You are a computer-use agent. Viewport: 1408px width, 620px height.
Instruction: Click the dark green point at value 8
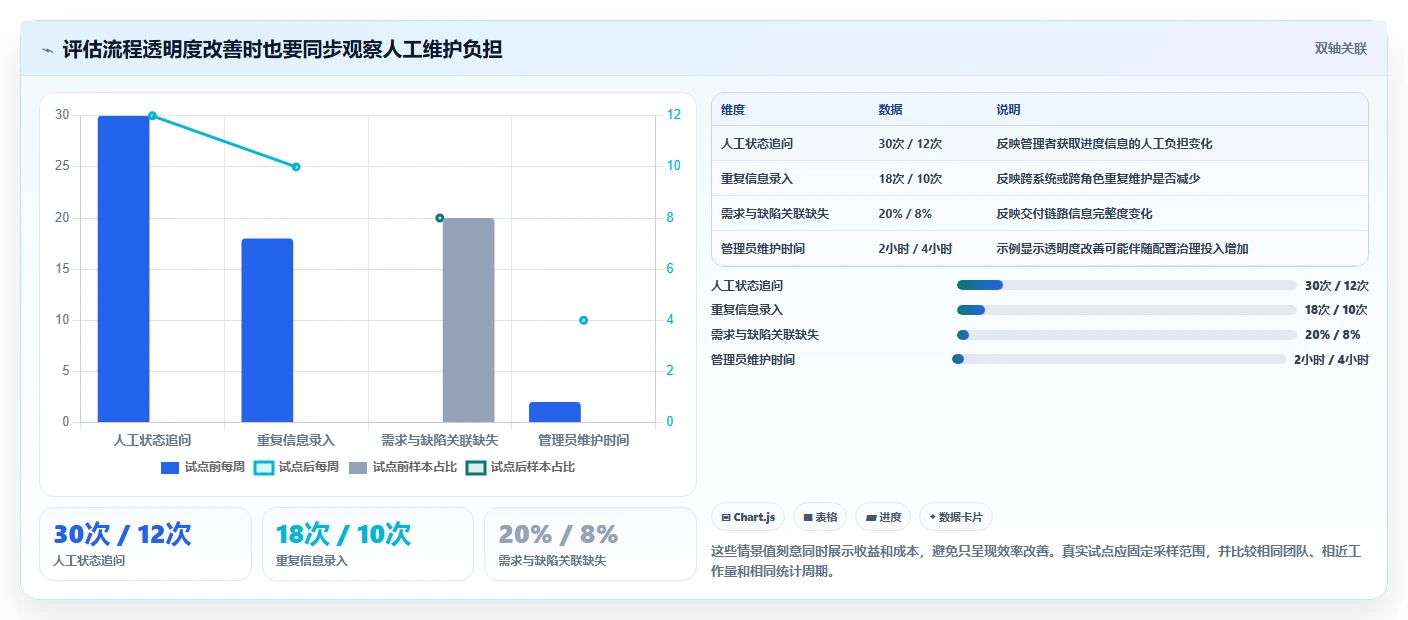click(x=439, y=218)
